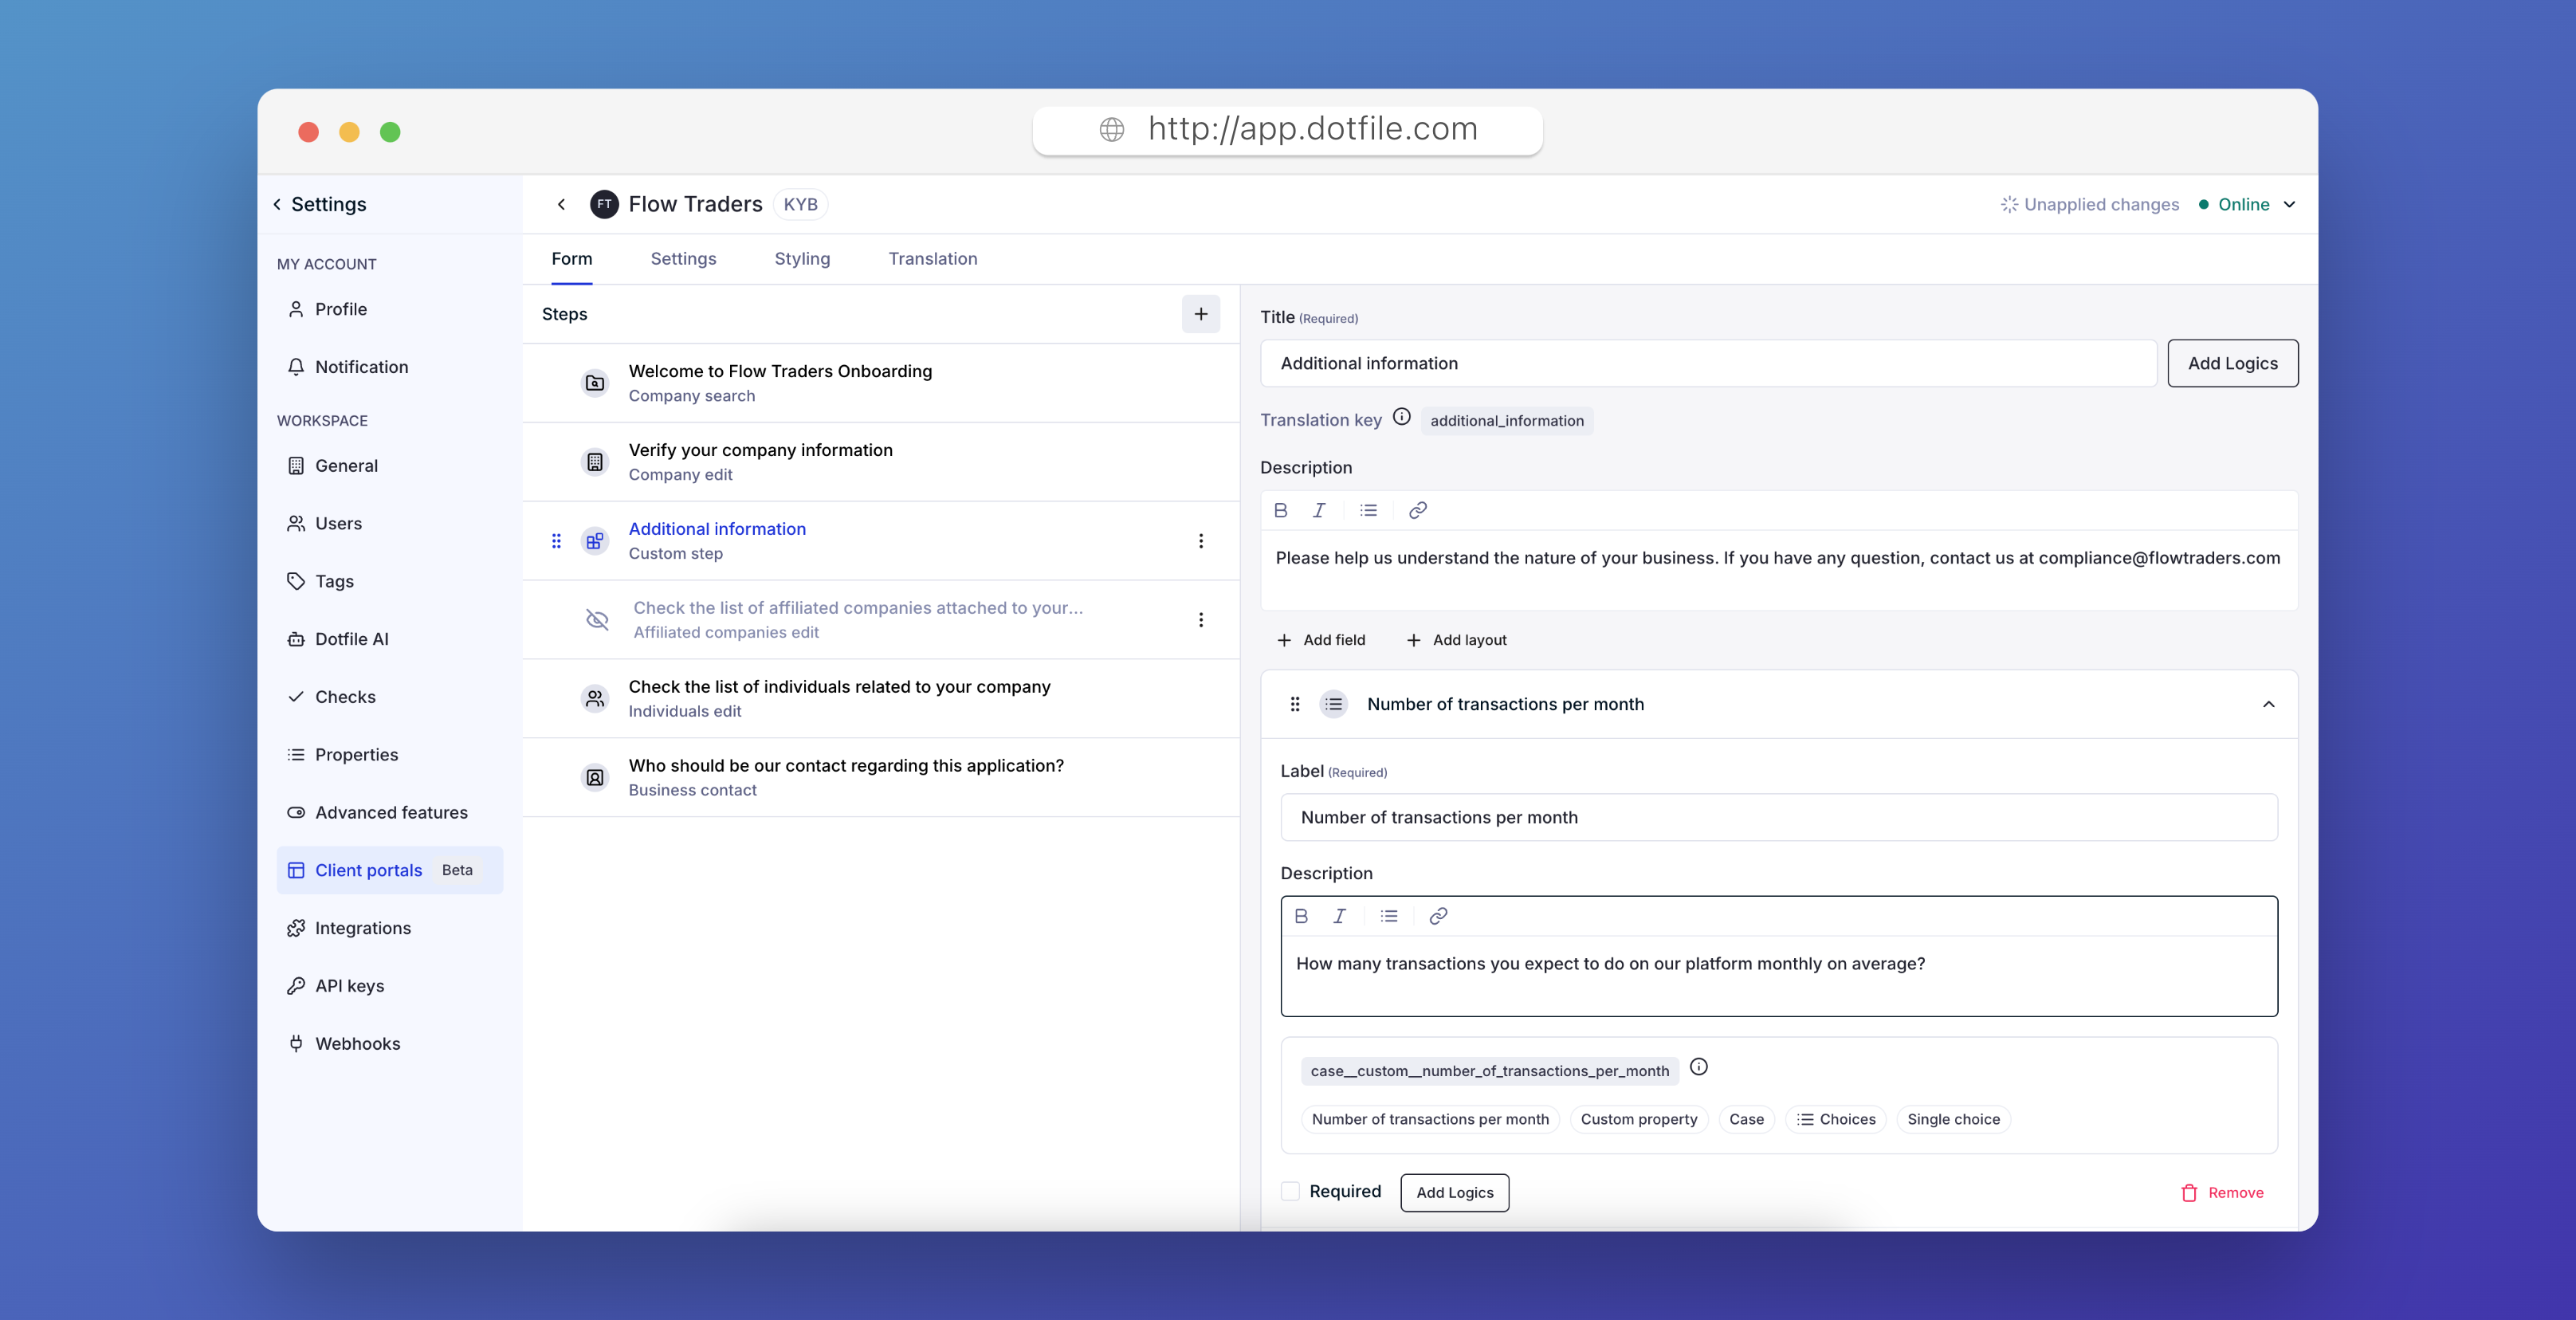Click the Label input field
Screen dimensions: 2576x1320
1778,817
